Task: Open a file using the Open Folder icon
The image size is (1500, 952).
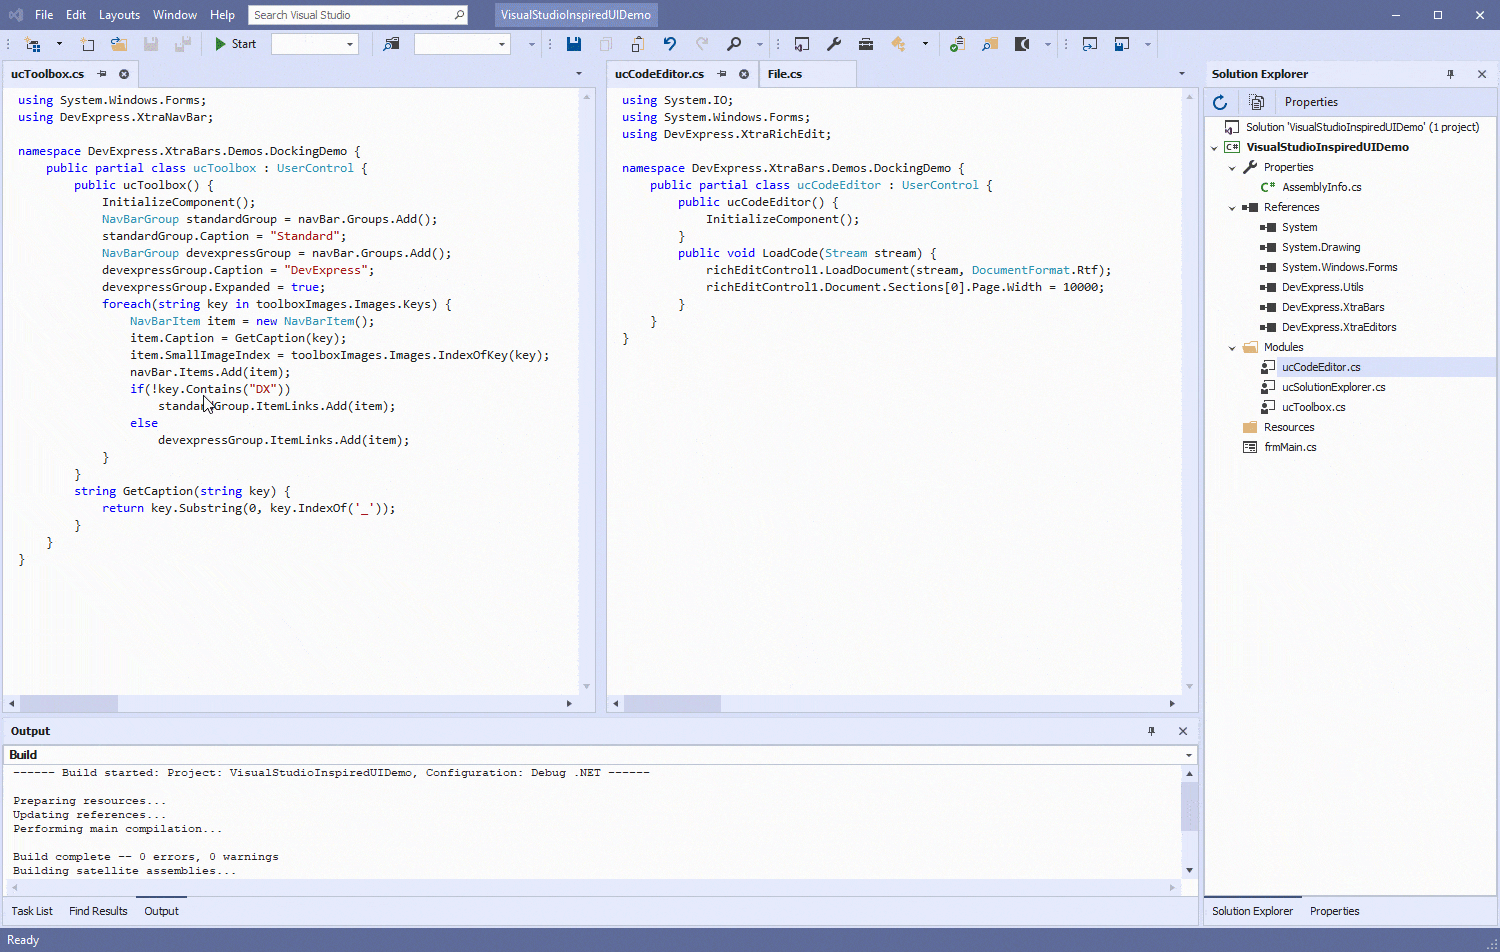Action: (x=119, y=44)
